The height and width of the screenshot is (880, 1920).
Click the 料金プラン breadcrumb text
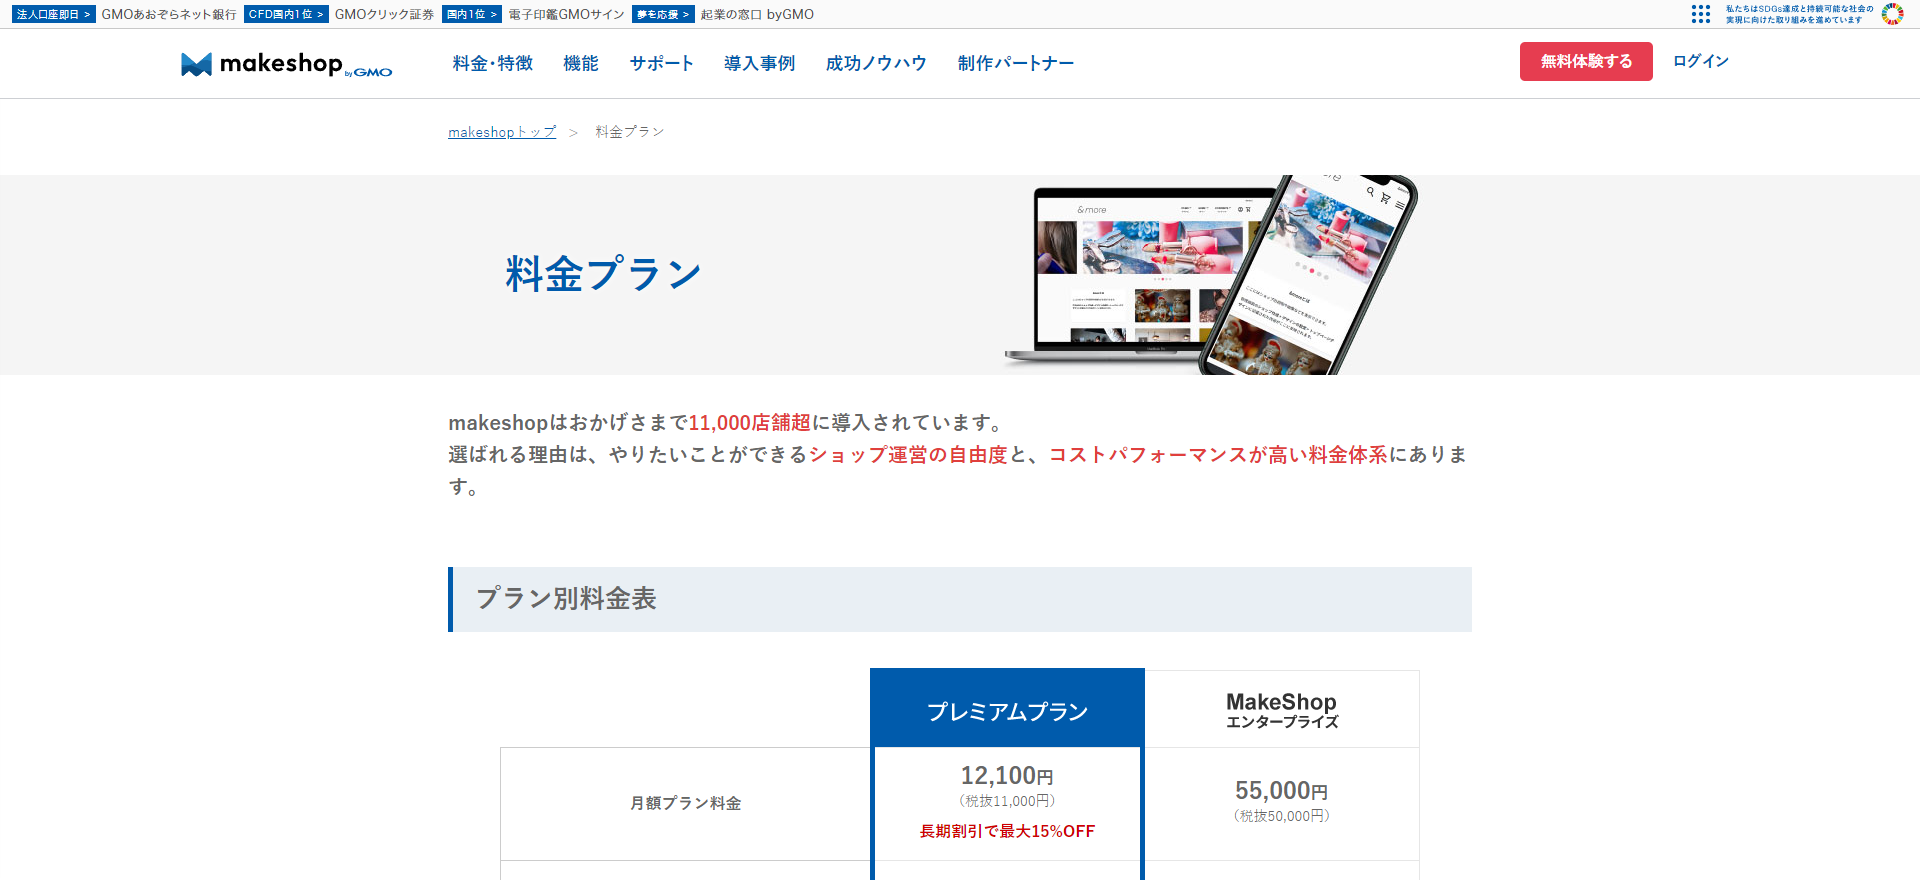click(630, 132)
